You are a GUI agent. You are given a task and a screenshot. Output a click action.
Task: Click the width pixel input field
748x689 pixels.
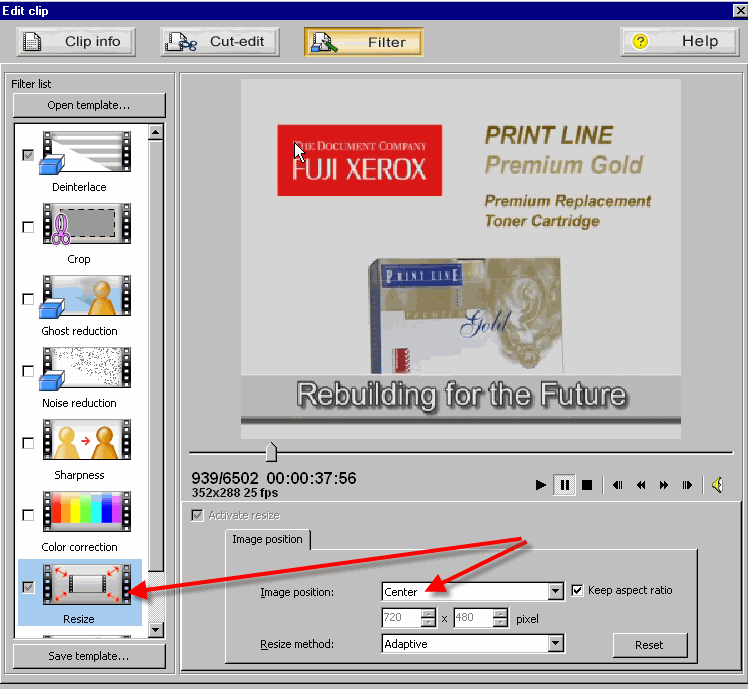pyautogui.click(x=402, y=618)
